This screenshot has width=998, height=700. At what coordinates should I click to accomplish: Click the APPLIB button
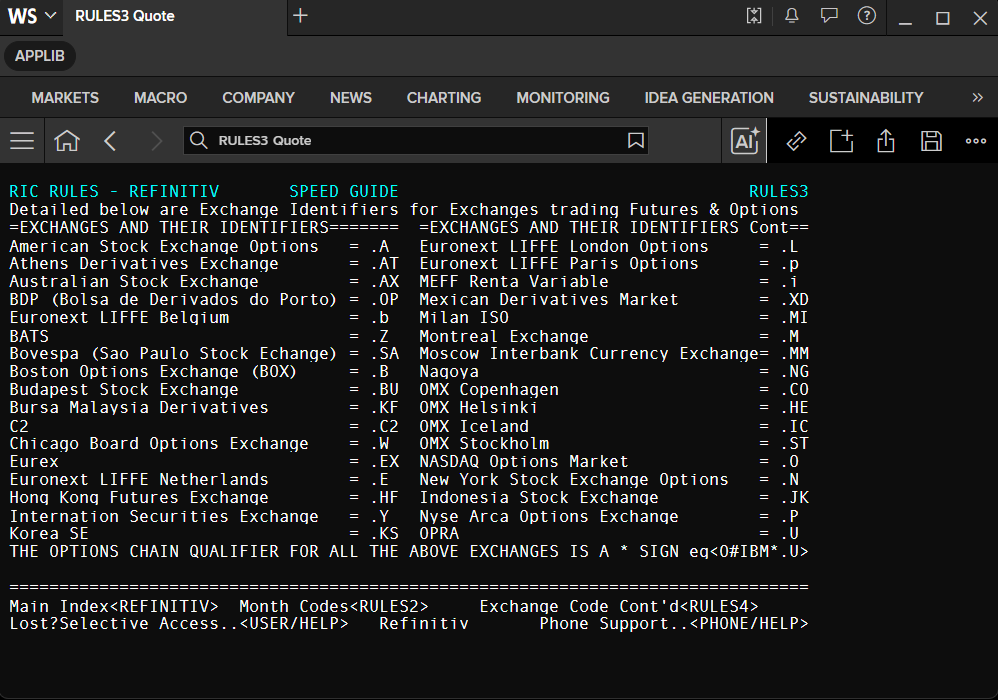40,56
